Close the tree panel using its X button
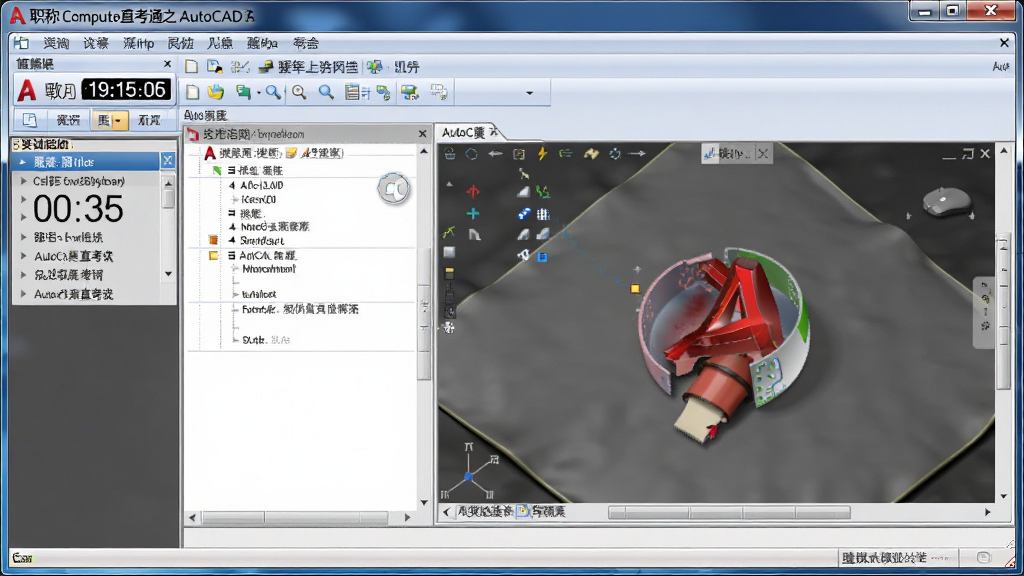 [423, 134]
